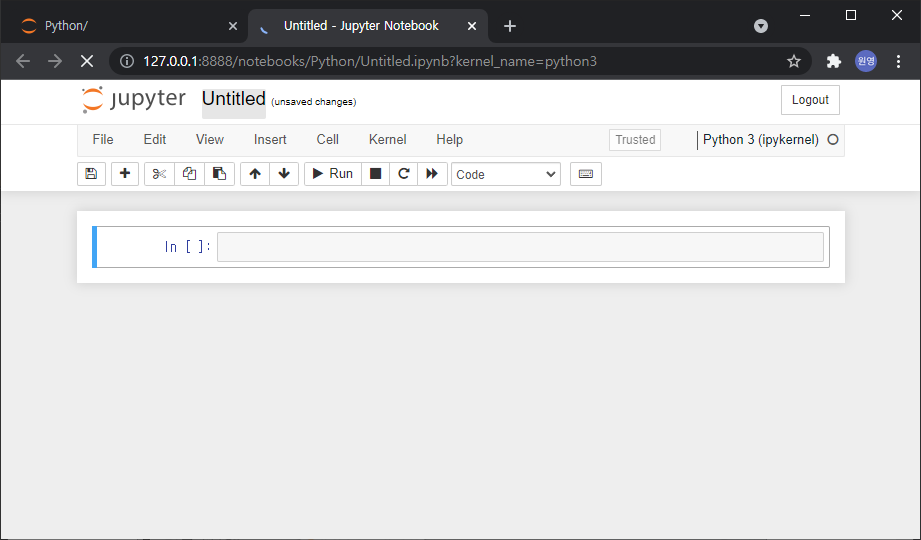Click the Trusted notebook indicator
The image size is (921, 540).
[x=635, y=140]
